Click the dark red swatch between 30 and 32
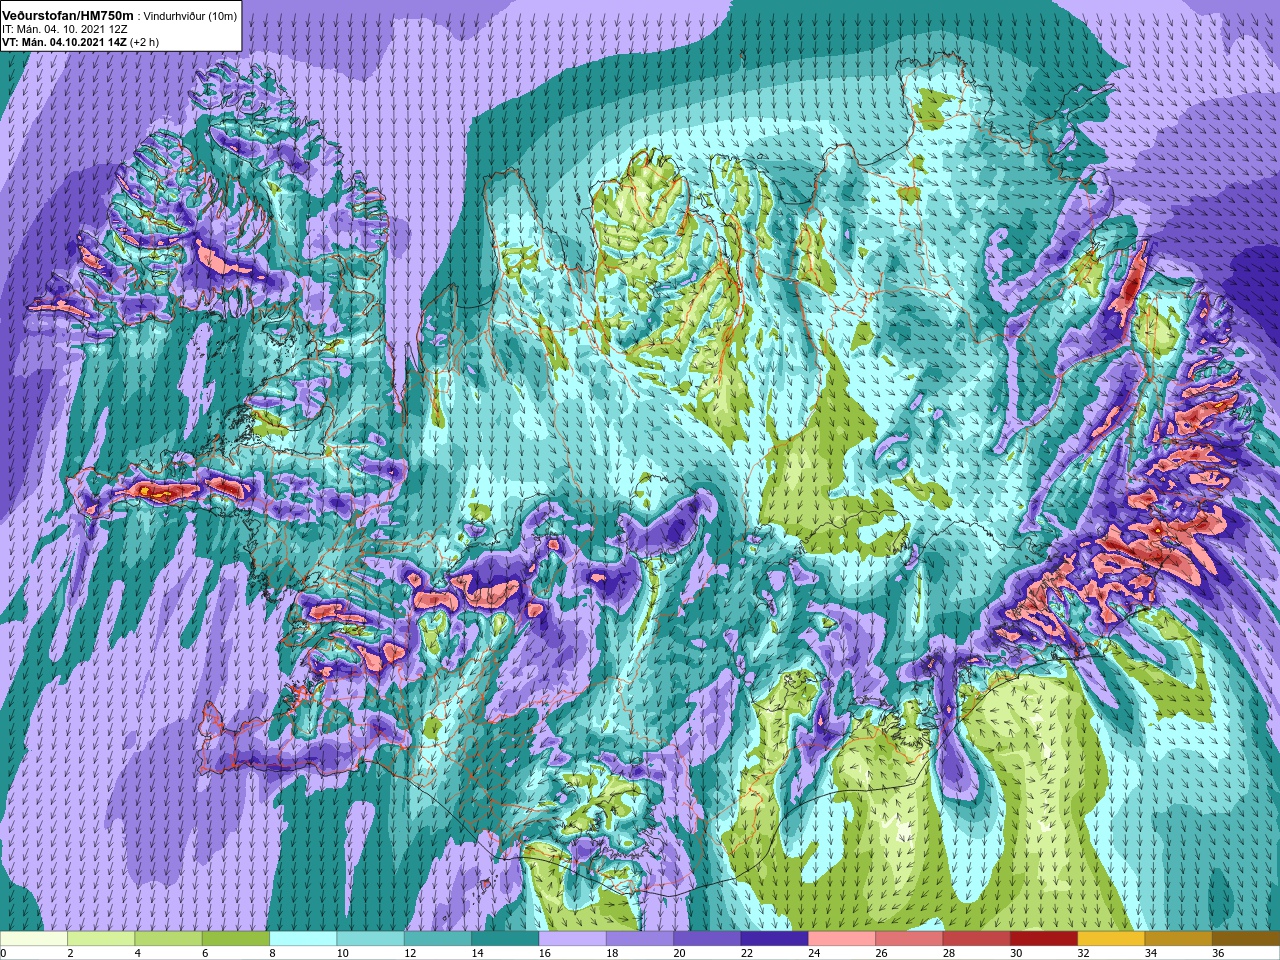This screenshot has width=1280, height=960. point(1044,939)
